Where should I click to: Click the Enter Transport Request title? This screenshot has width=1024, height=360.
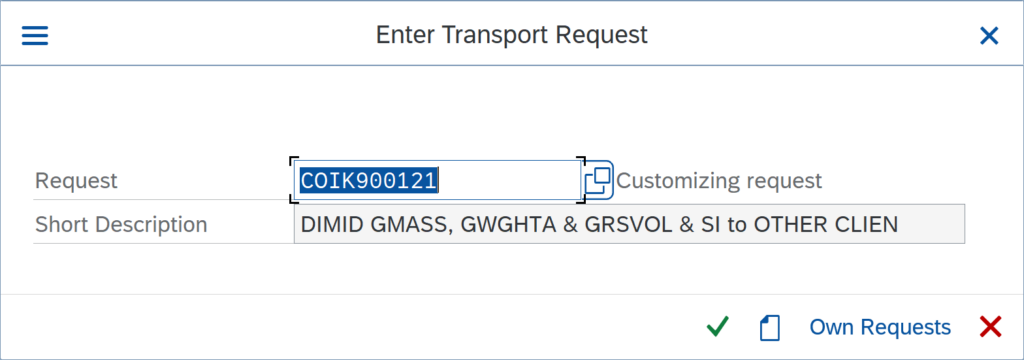coord(511,35)
